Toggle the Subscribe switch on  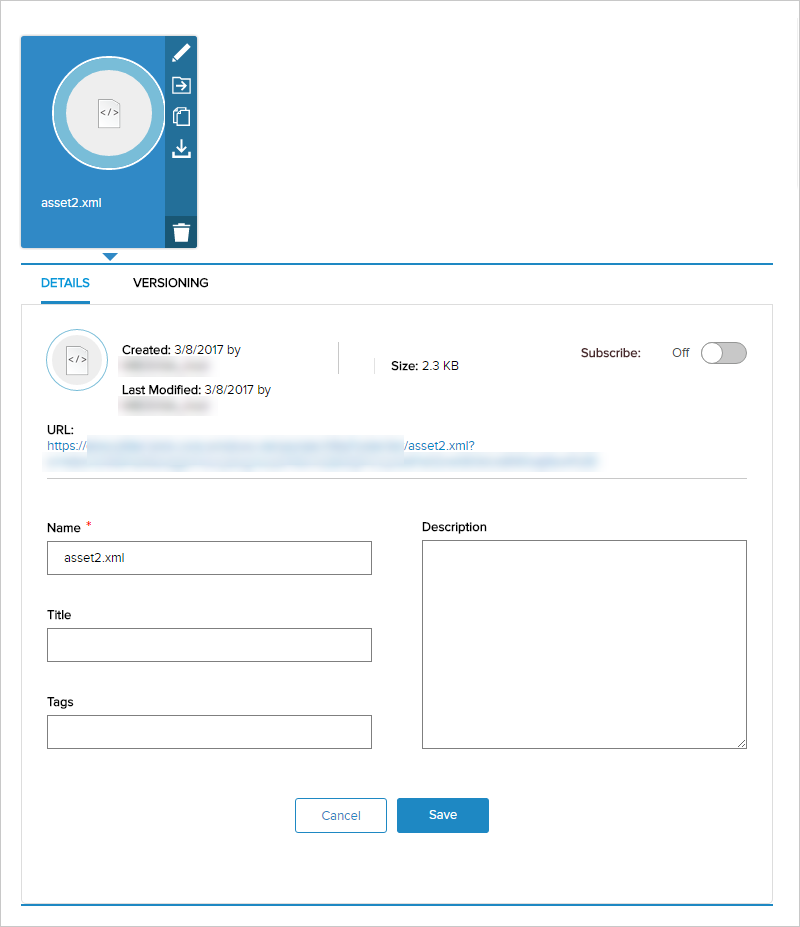point(724,353)
